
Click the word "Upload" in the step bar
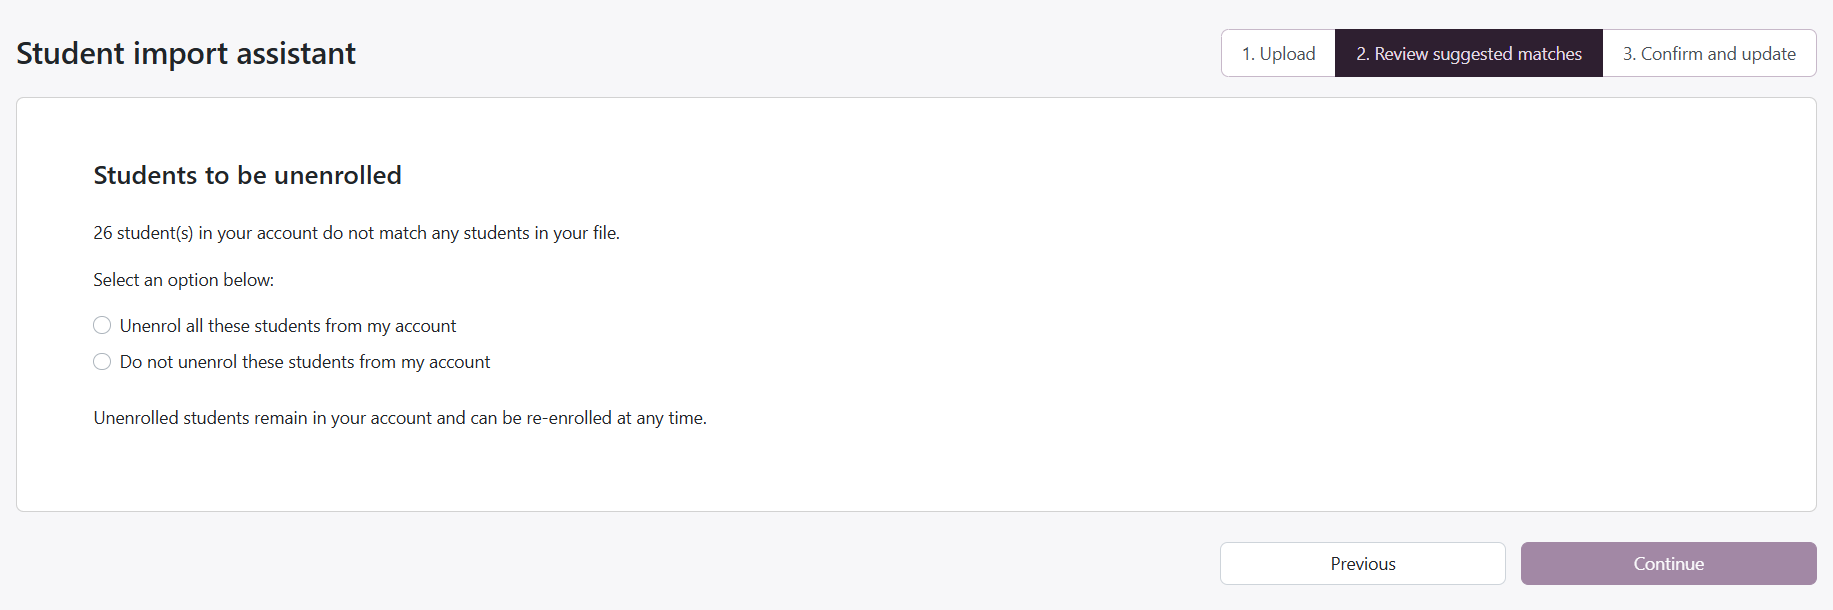(x=1288, y=54)
